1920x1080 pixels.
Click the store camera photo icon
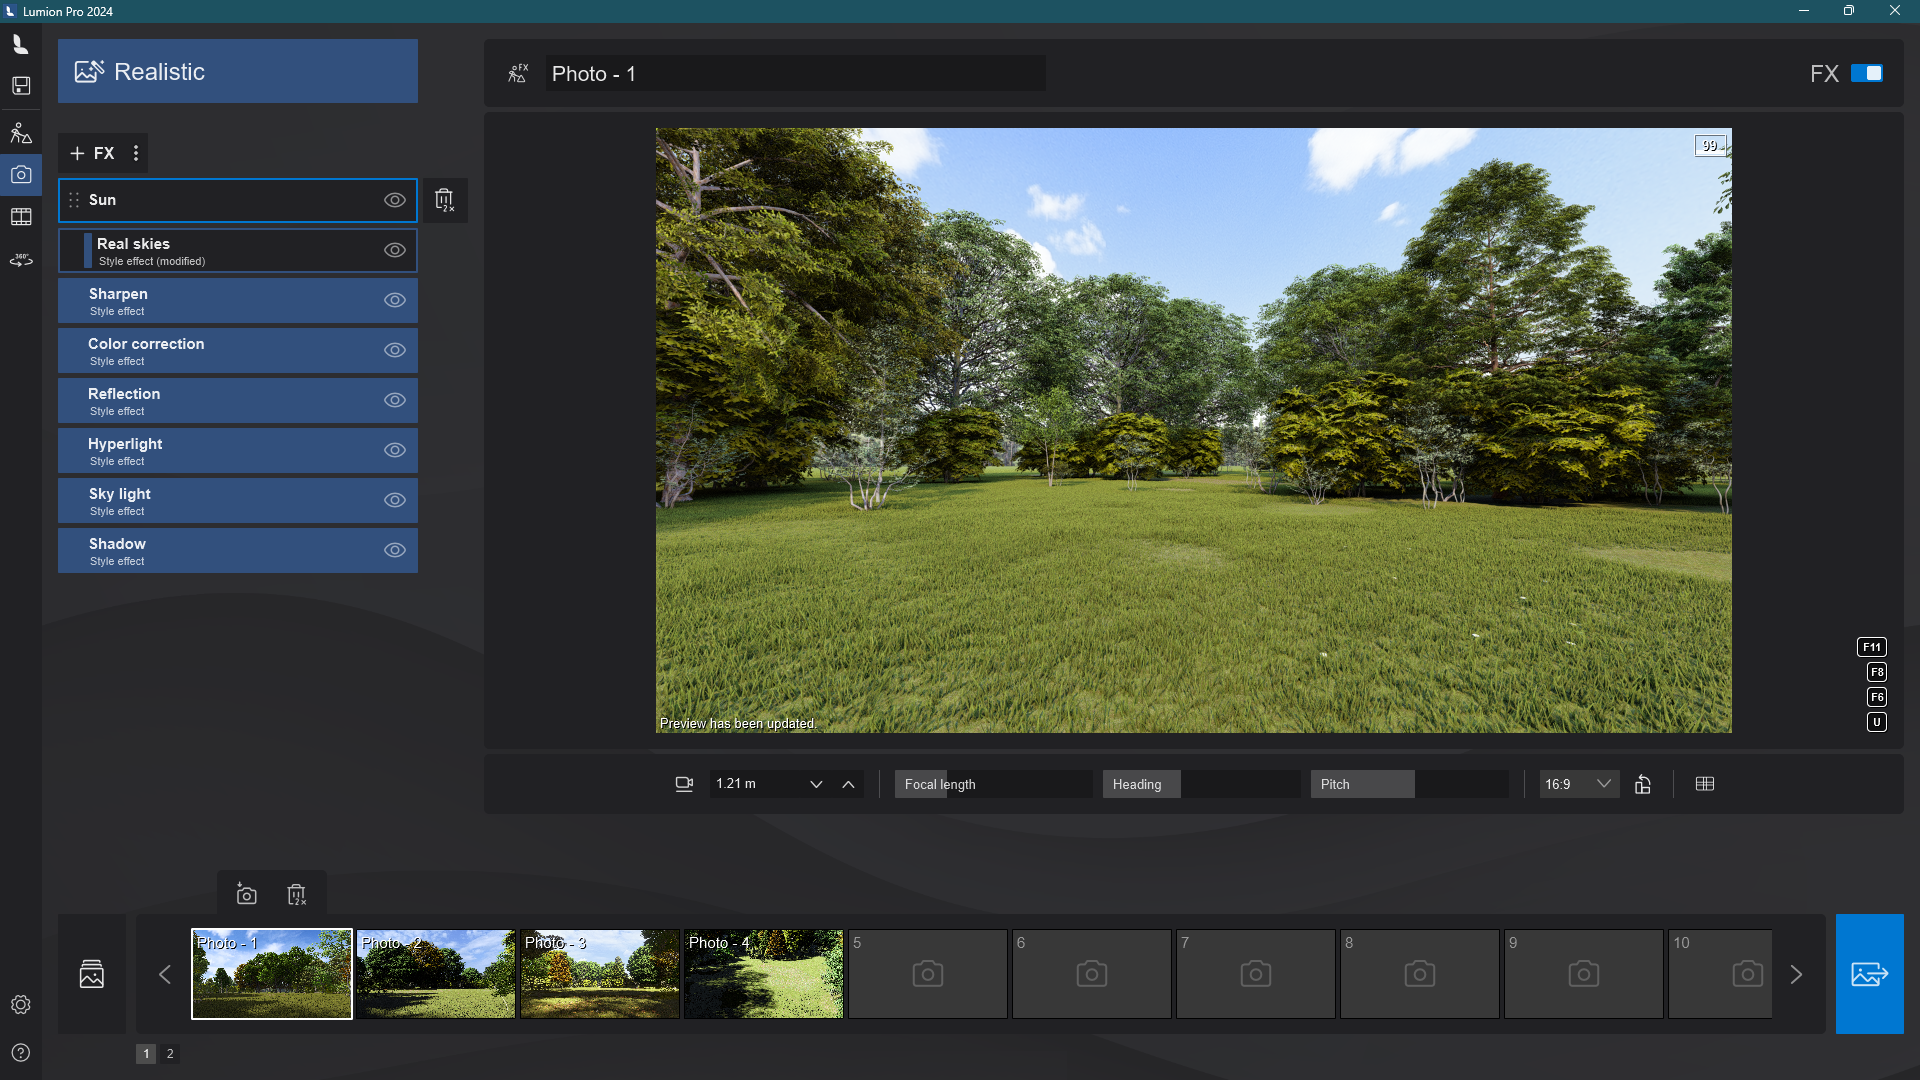pyautogui.click(x=246, y=894)
